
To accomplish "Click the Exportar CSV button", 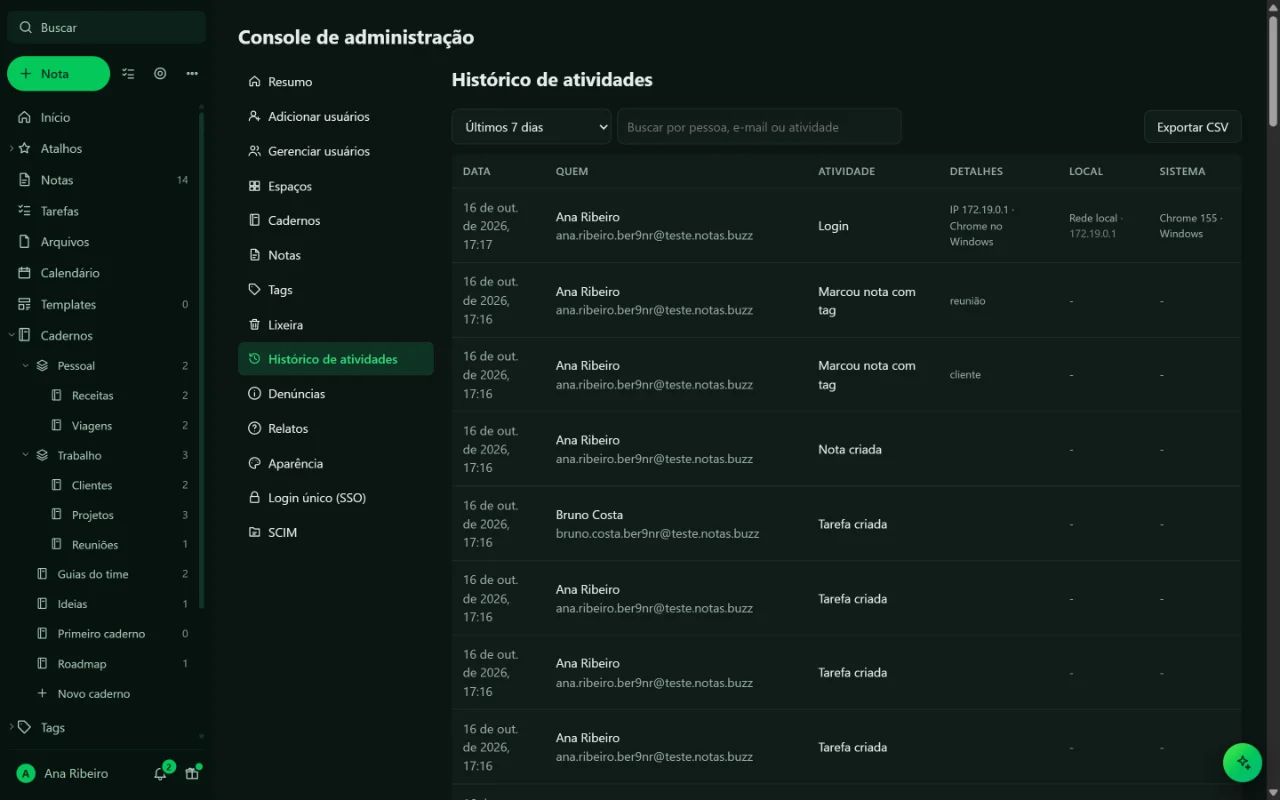I will (1192, 127).
